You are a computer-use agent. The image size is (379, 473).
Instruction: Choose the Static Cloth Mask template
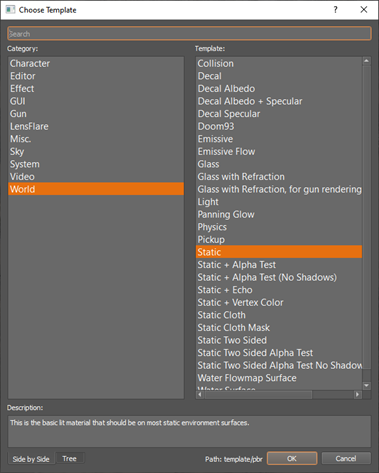click(279, 328)
